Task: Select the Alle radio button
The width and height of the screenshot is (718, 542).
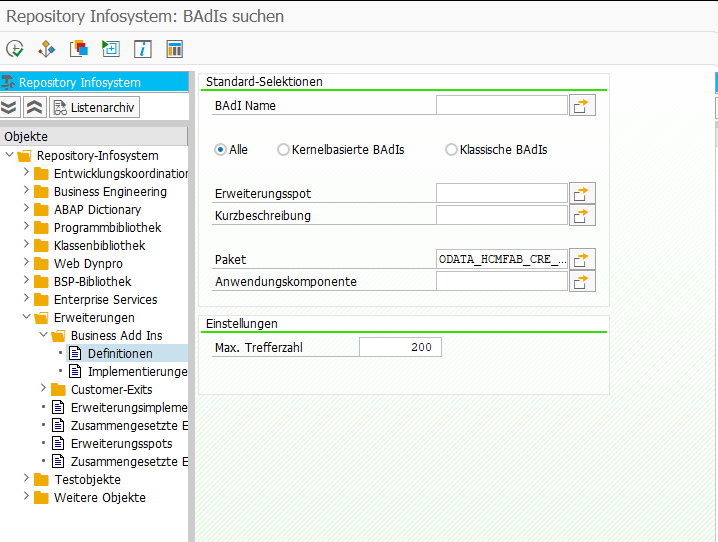Action: 221,149
